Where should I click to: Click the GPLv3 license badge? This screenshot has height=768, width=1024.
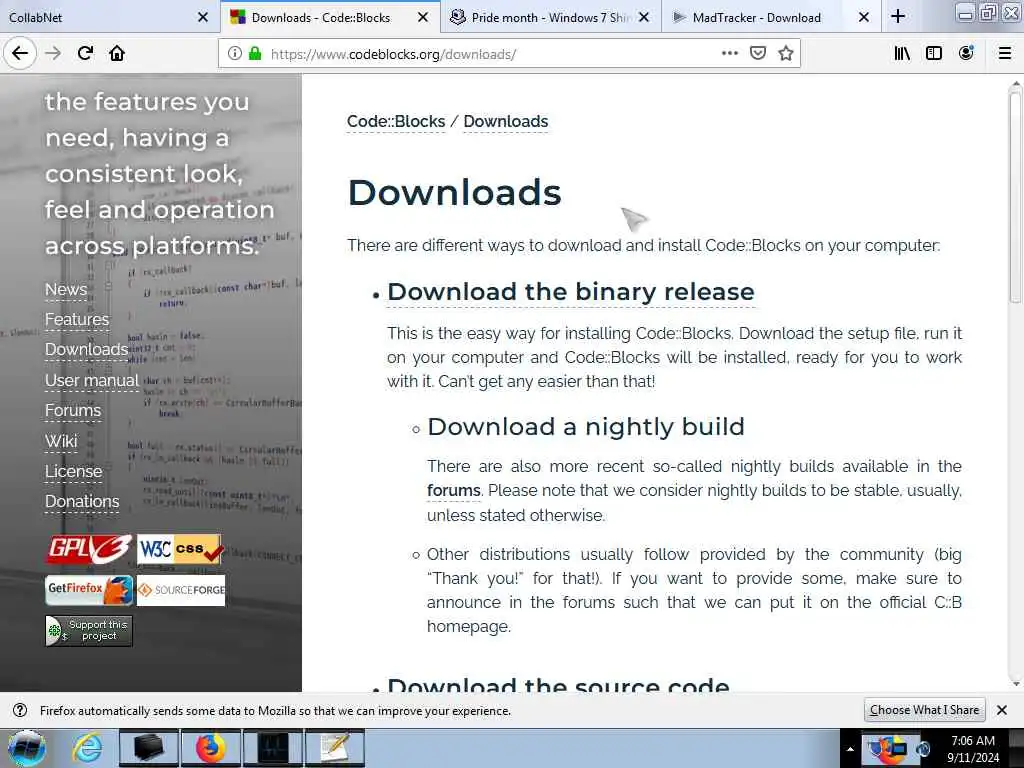click(89, 549)
